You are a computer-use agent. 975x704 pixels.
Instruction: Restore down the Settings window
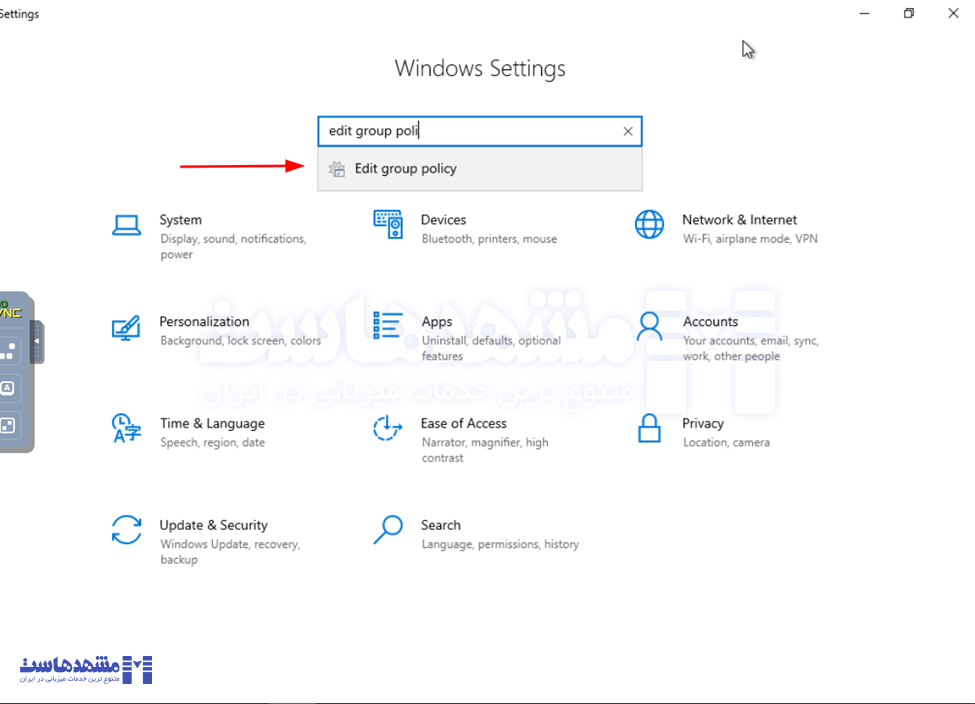pos(908,14)
